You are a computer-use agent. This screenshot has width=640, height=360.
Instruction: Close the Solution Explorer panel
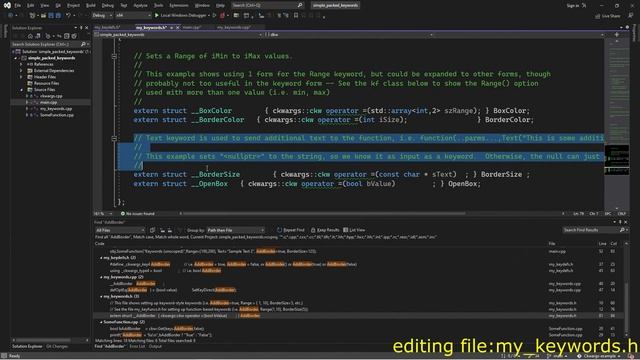pos(86,28)
